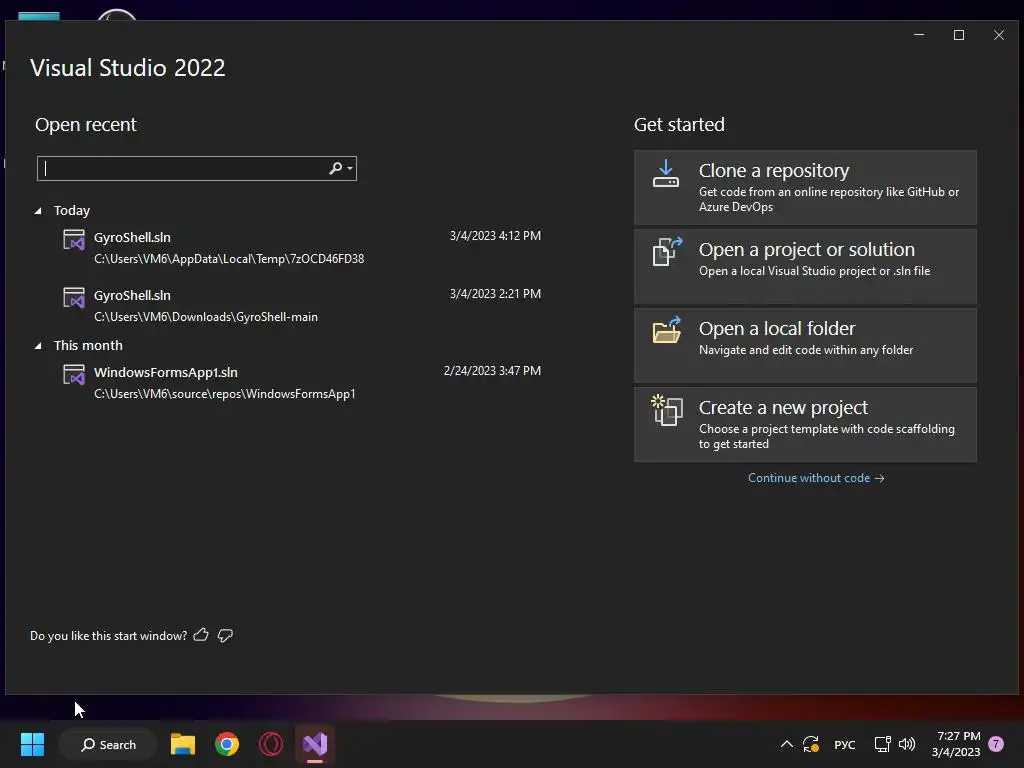The height and width of the screenshot is (768, 1024).
Task: Minimize the Visual Studio 2022 window
Action: (x=919, y=35)
